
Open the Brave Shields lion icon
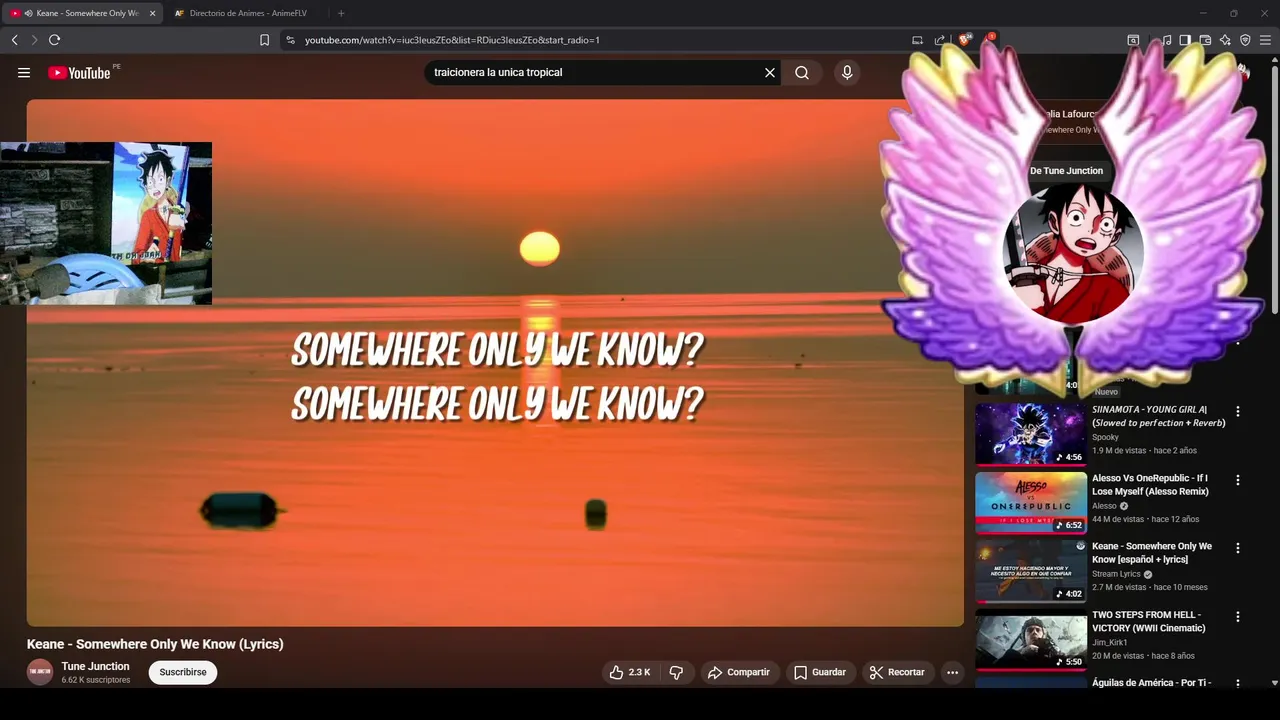tap(965, 40)
